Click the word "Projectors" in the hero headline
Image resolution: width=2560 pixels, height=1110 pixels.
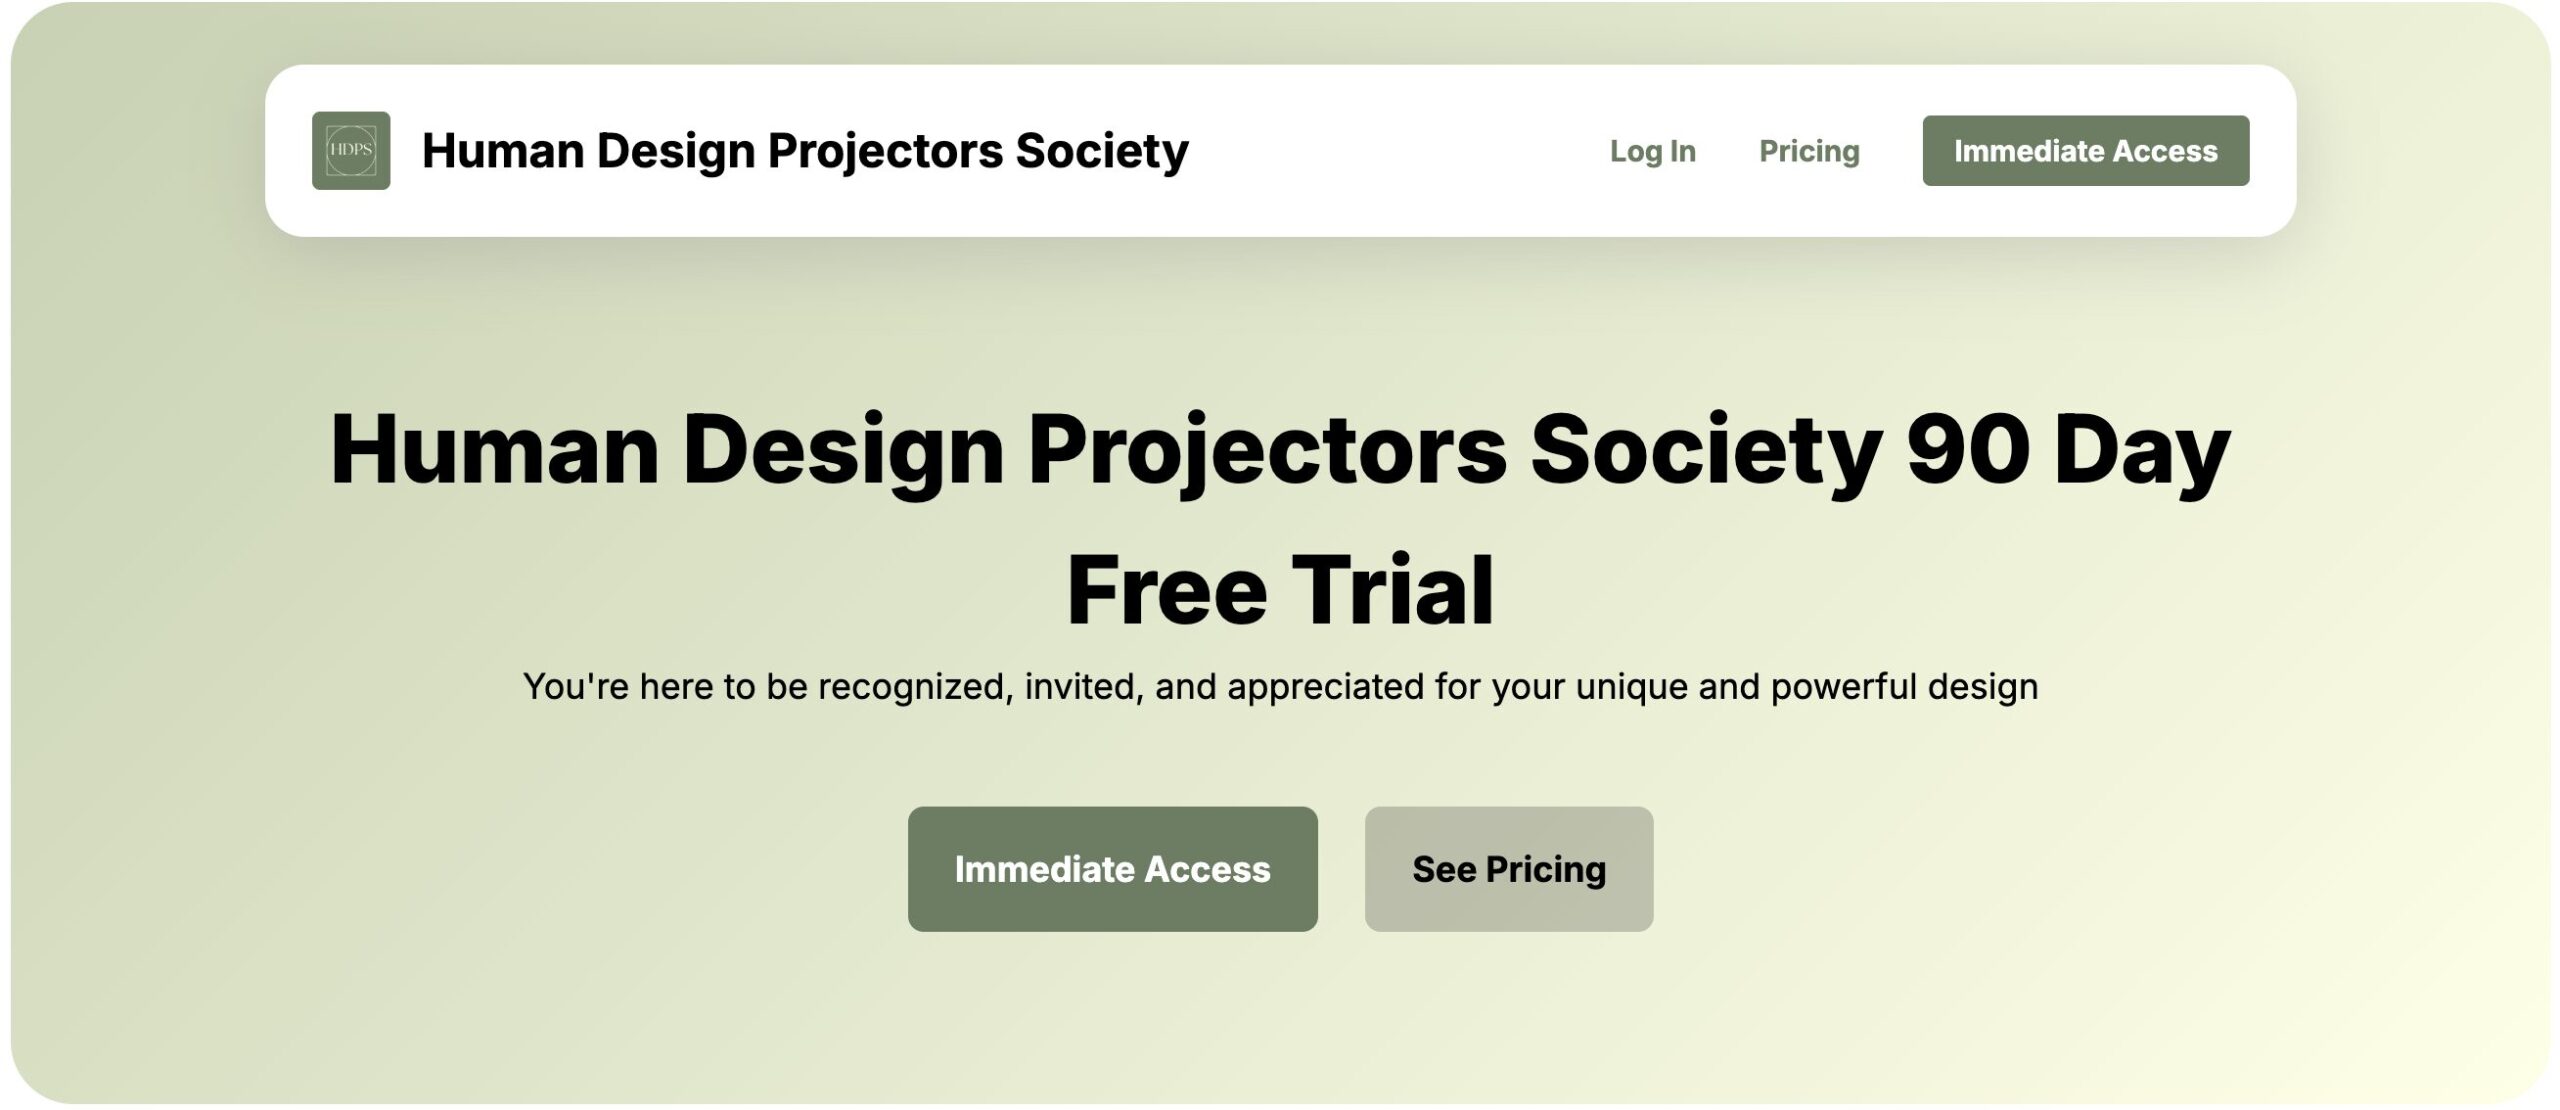tap(1267, 450)
